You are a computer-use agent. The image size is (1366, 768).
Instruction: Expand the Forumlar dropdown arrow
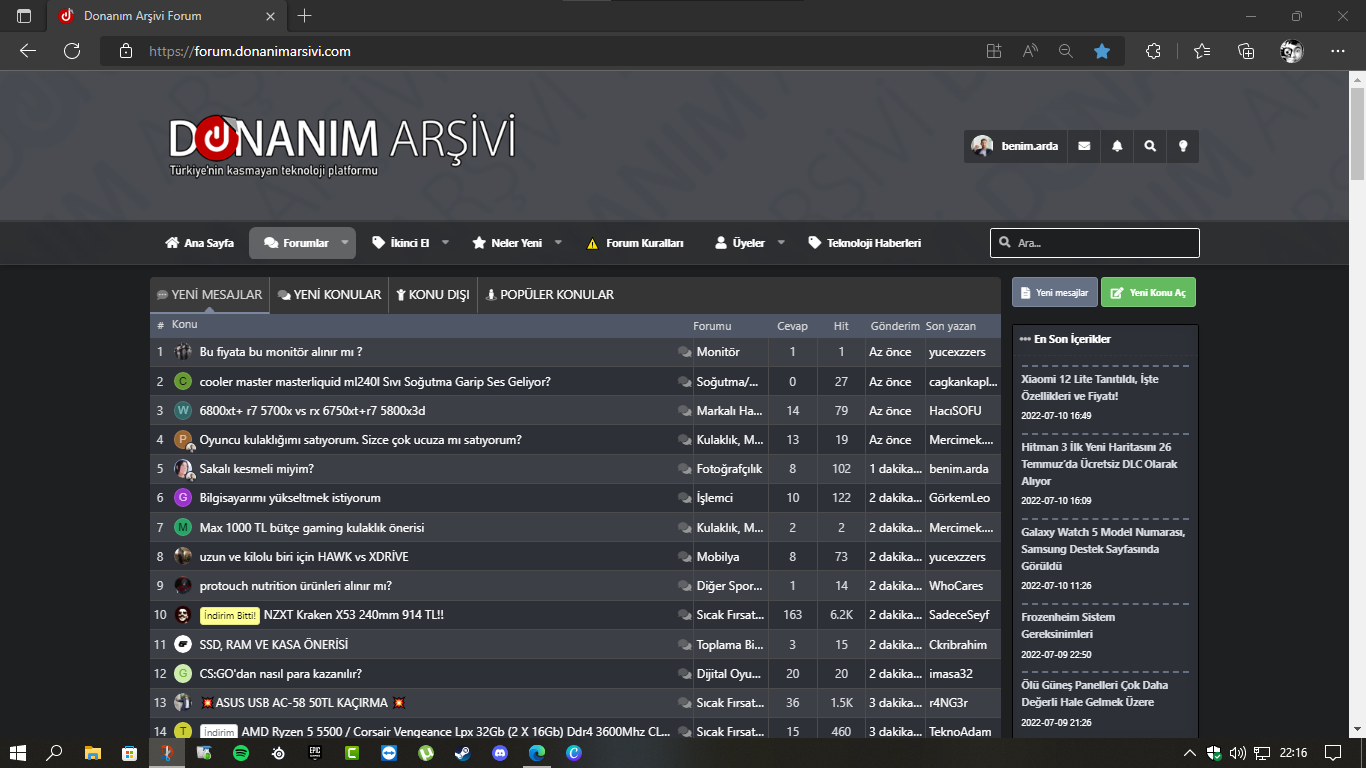tap(345, 243)
